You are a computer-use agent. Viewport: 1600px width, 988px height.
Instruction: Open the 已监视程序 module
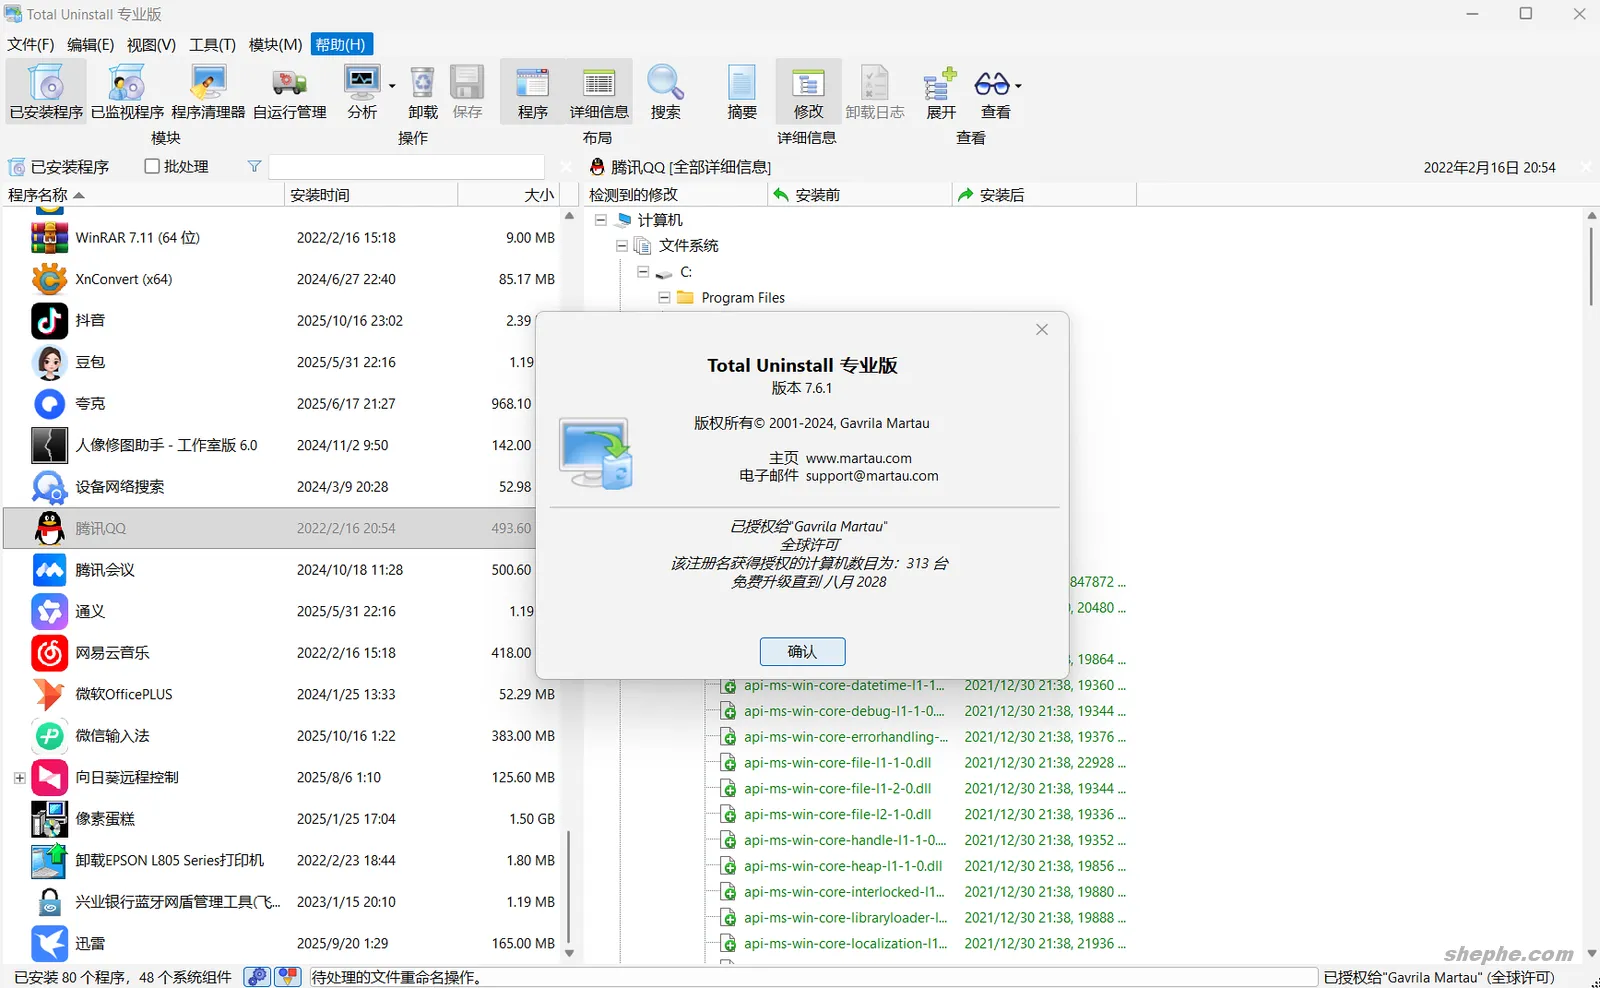point(127,90)
